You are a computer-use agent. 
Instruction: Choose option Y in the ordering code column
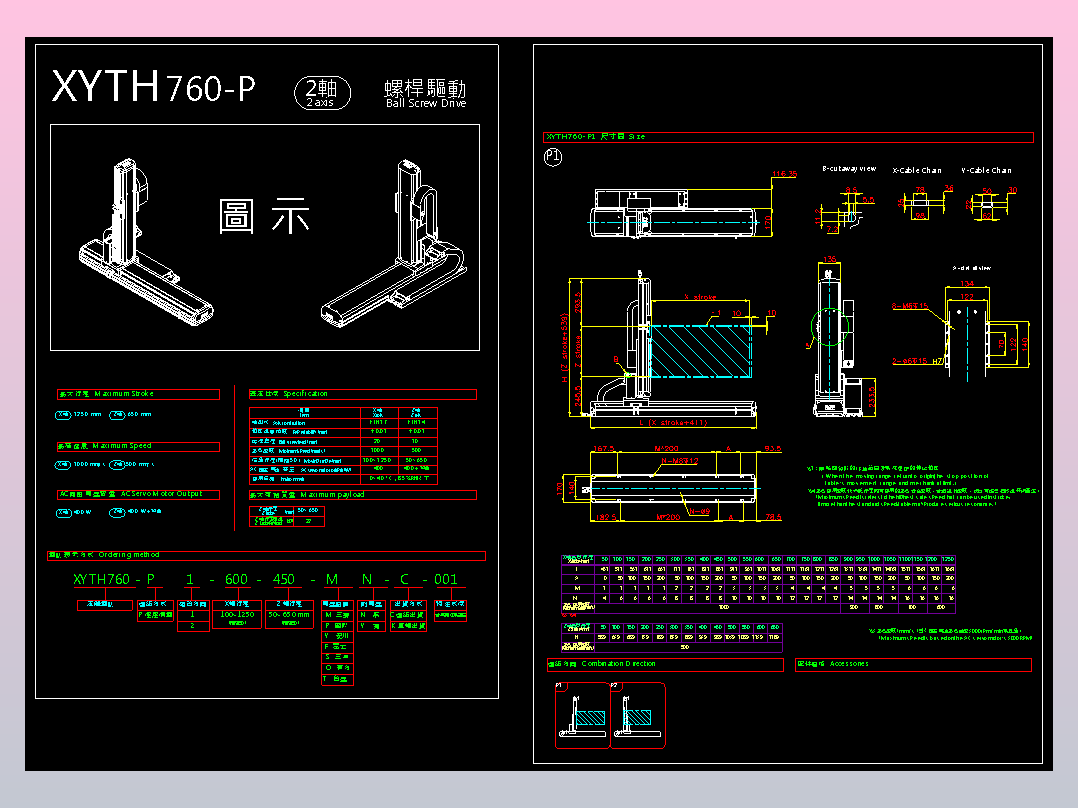(x=337, y=636)
